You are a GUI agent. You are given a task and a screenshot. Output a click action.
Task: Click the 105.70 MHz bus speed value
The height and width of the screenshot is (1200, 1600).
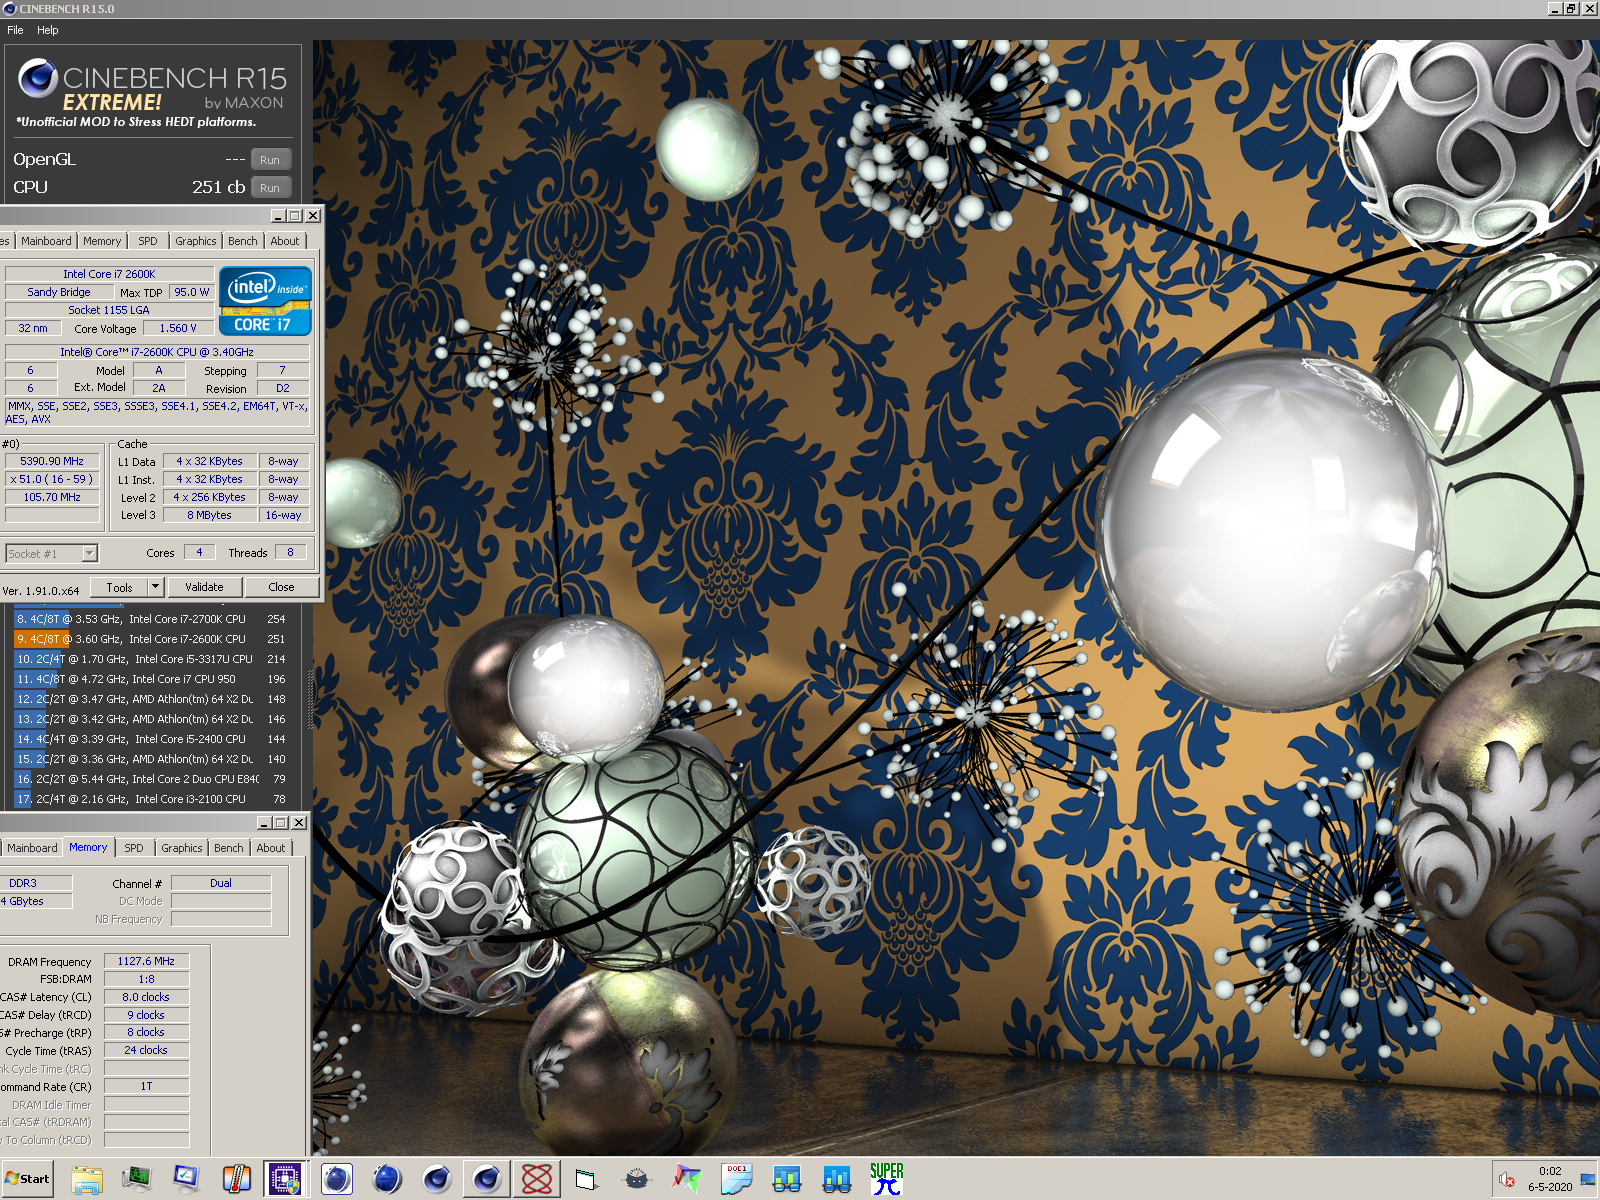[52, 498]
